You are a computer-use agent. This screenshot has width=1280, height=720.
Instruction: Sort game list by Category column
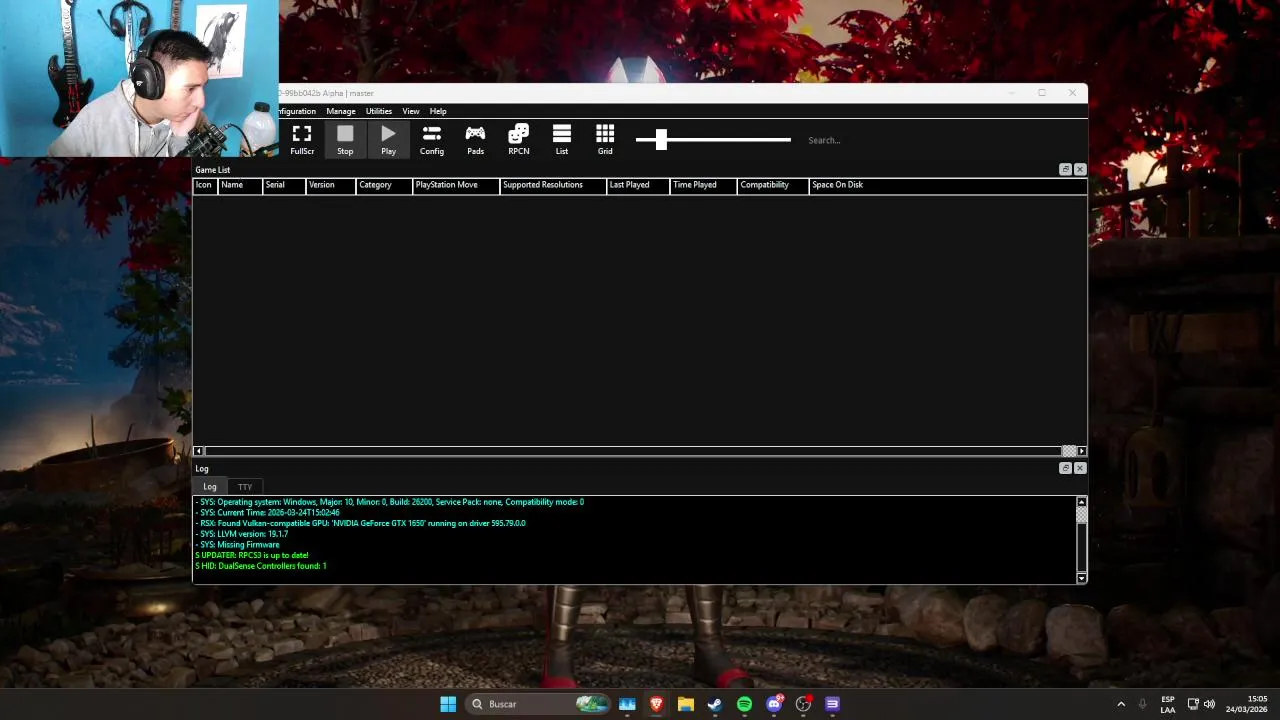pyautogui.click(x=384, y=185)
